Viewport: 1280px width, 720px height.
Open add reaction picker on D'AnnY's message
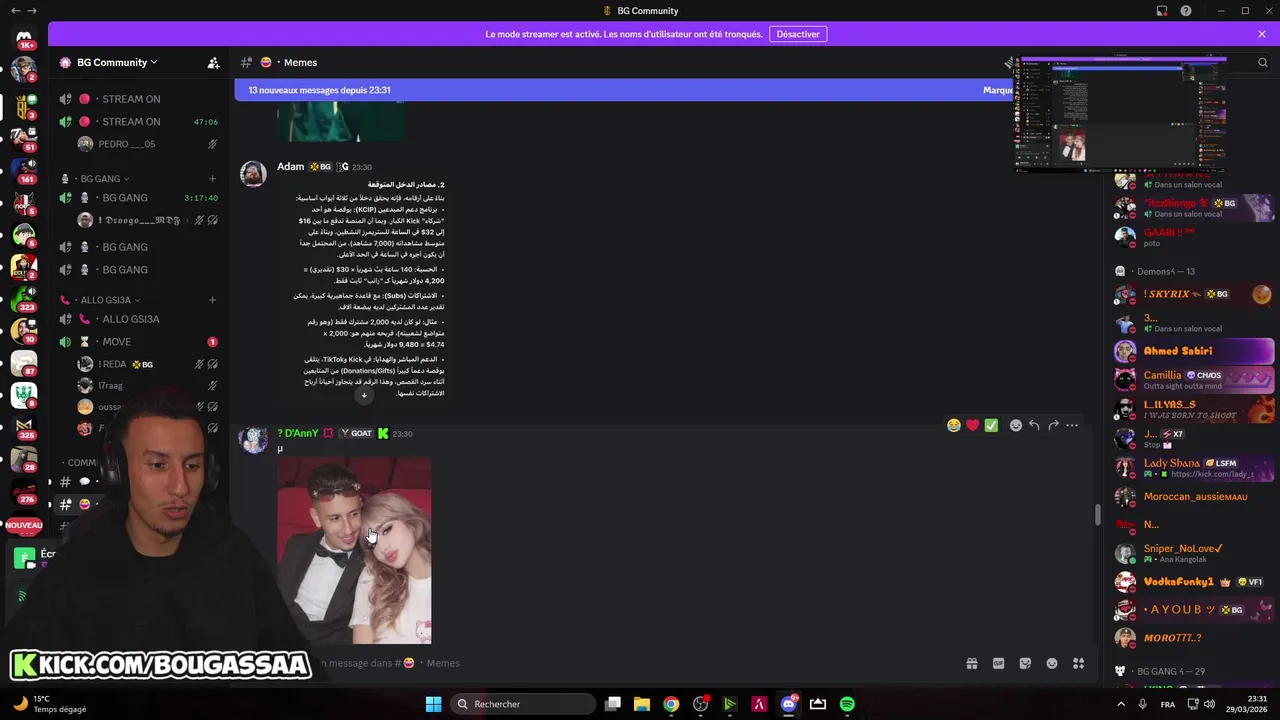(x=1016, y=425)
